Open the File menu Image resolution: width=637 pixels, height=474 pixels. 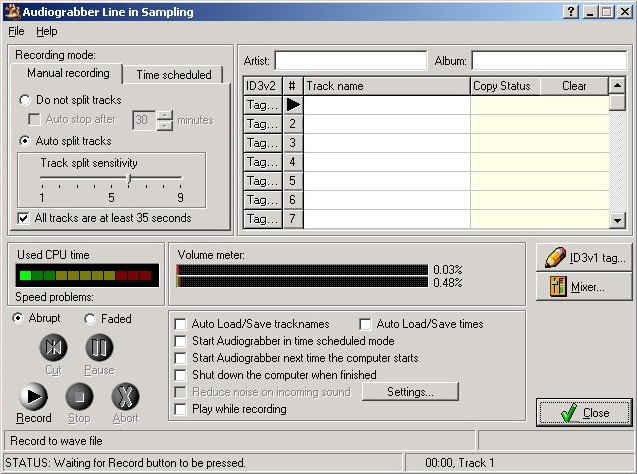tap(16, 31)
